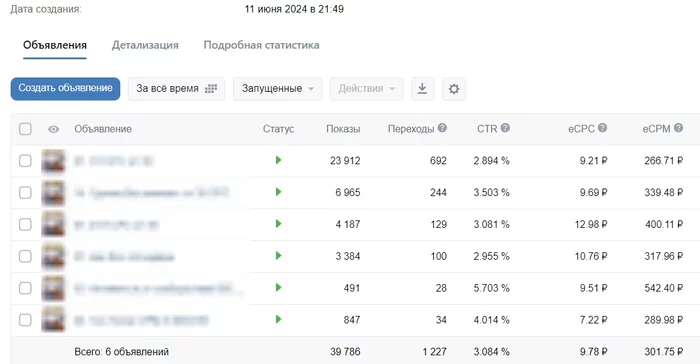Expand the Запущенные status filter dropdown
This screenshot has width=700, height=364.
click(x=277, y=88)
